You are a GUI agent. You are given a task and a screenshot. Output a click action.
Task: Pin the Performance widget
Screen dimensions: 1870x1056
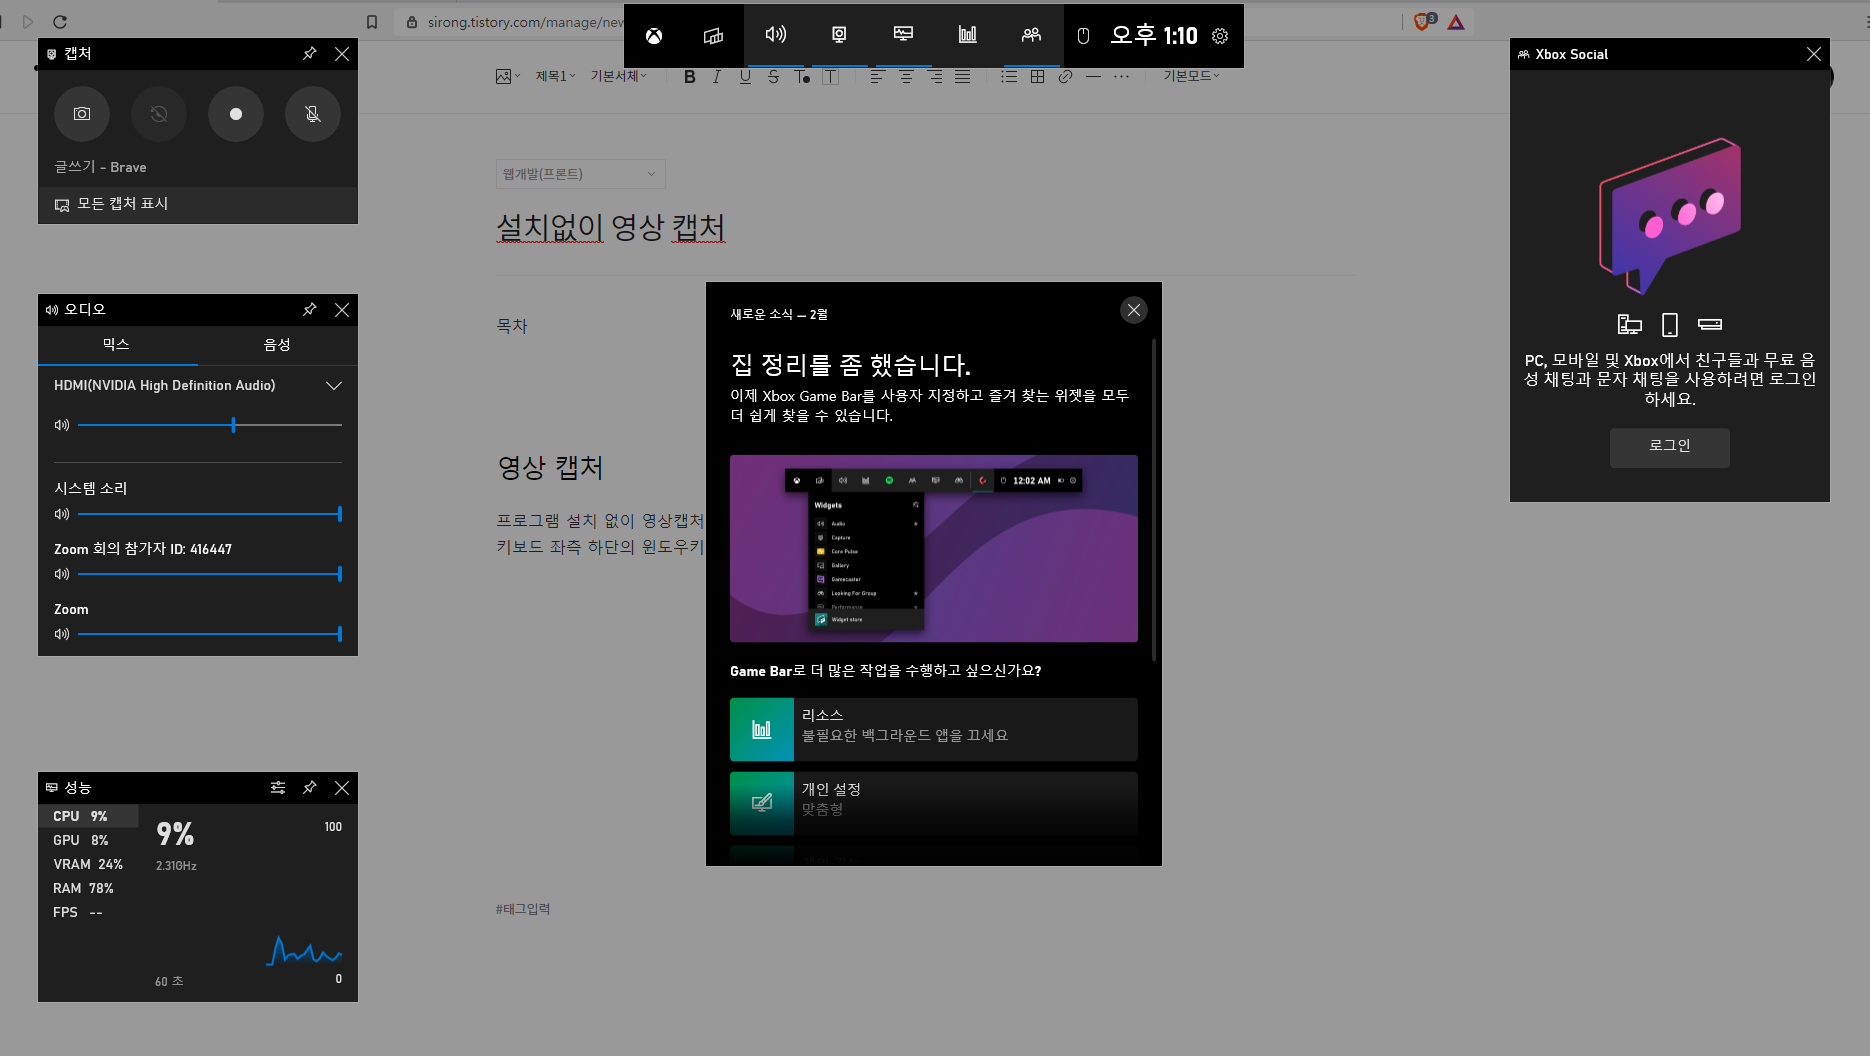tap(310, 788)
